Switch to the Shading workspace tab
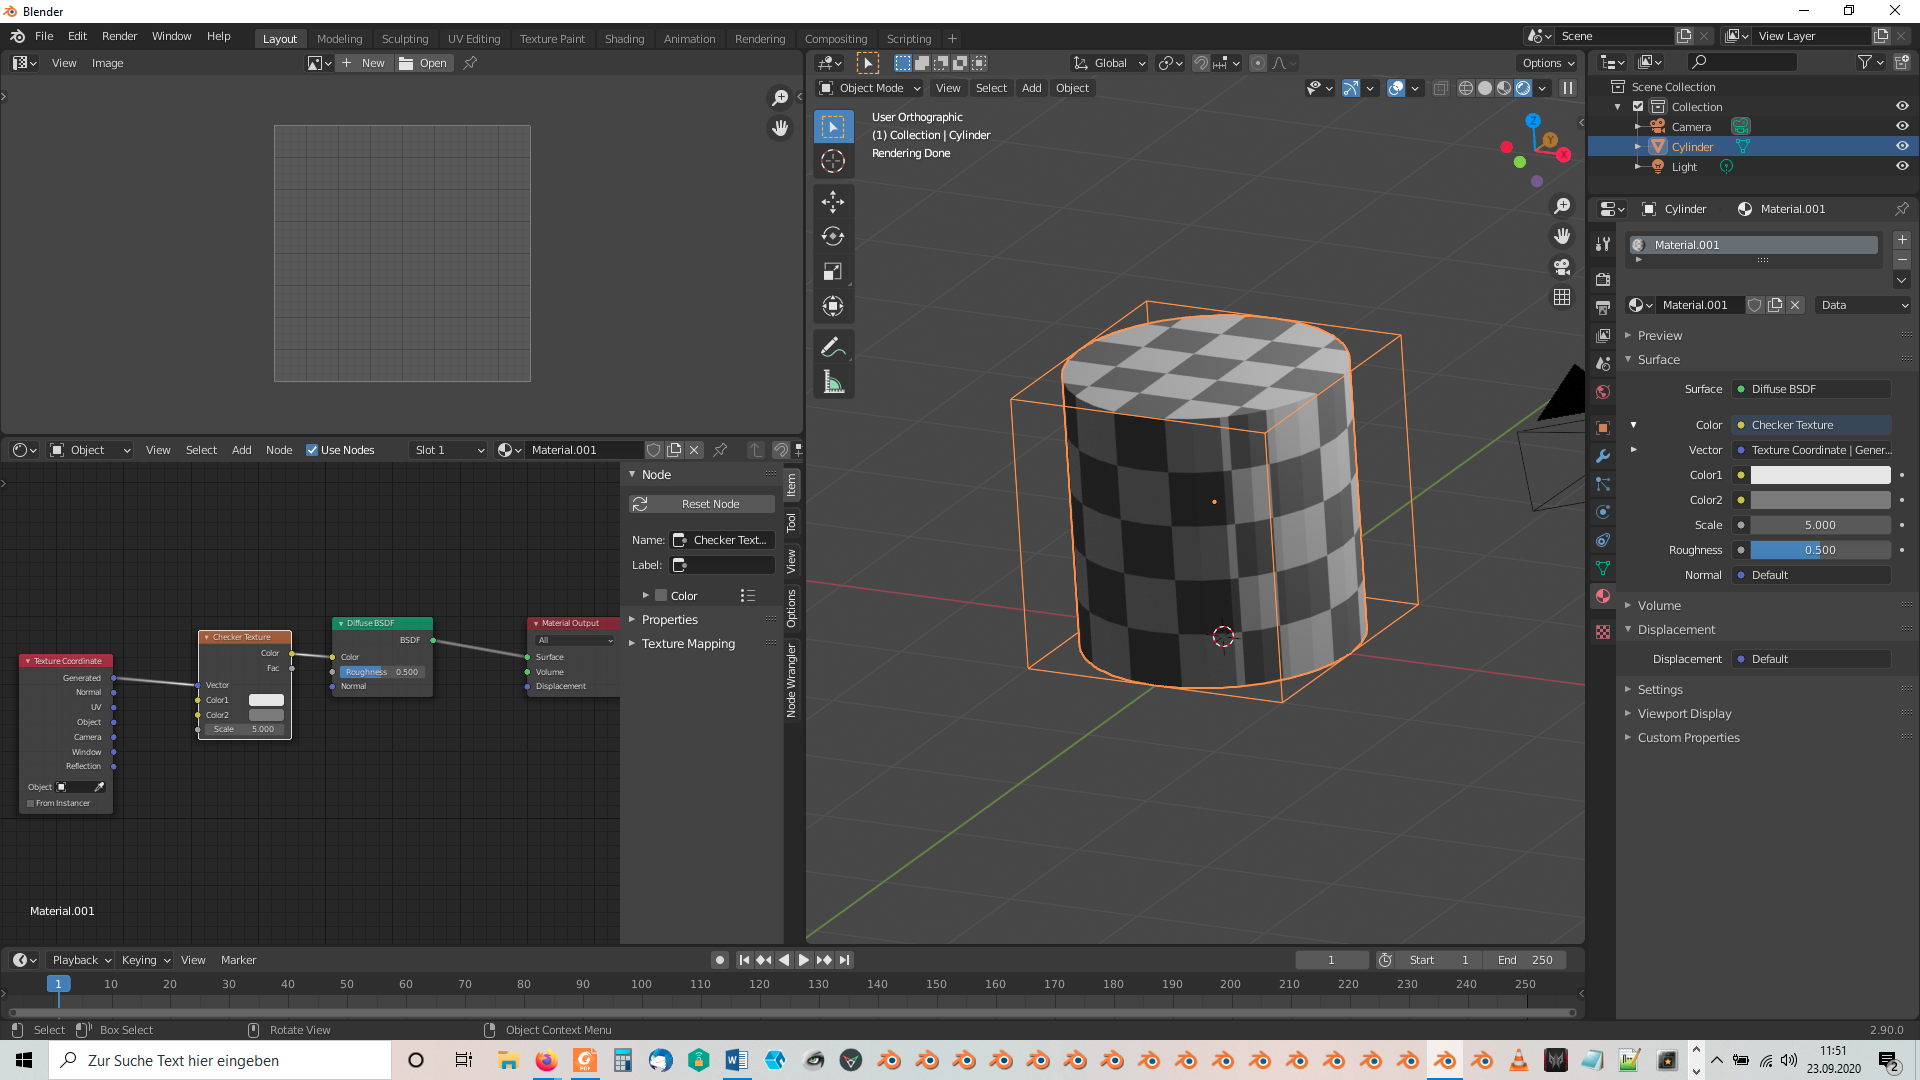The image size is (1920, 1080). (x=624, y=38)
